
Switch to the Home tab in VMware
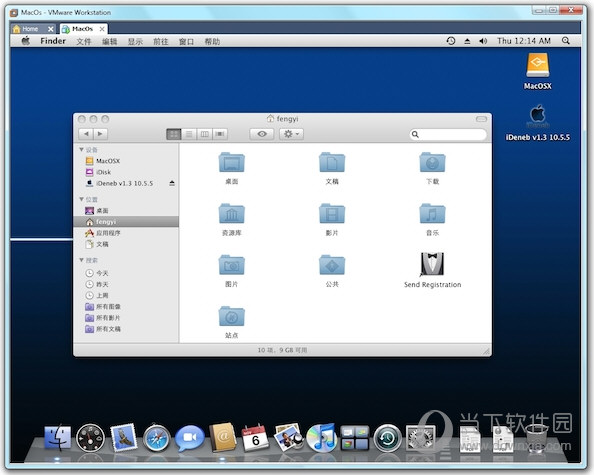coord(33,29)
